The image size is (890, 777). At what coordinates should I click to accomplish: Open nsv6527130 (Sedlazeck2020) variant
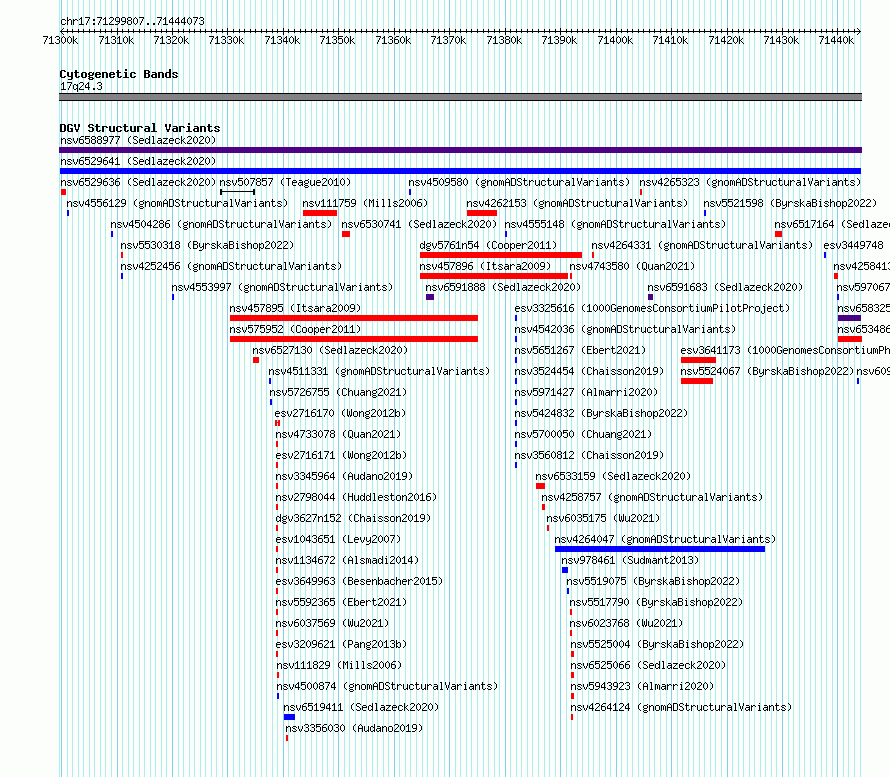330,350
